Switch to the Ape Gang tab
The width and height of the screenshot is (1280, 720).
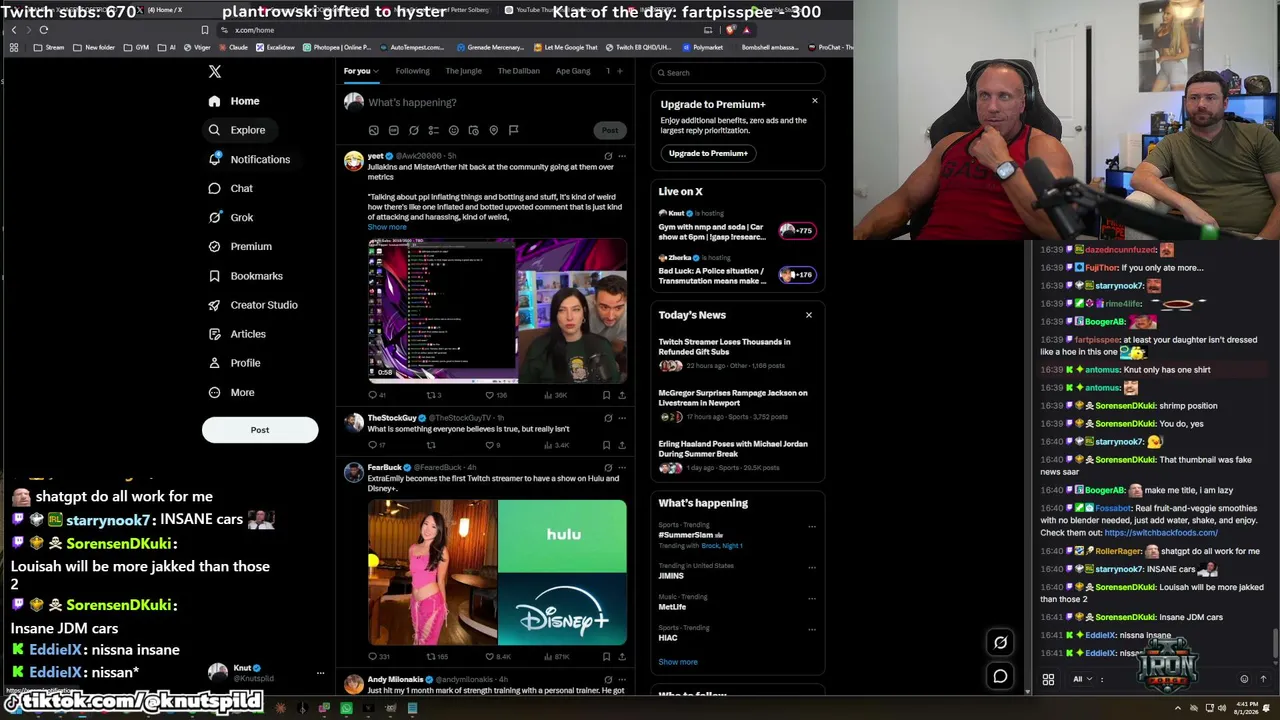tap(573, 71)
